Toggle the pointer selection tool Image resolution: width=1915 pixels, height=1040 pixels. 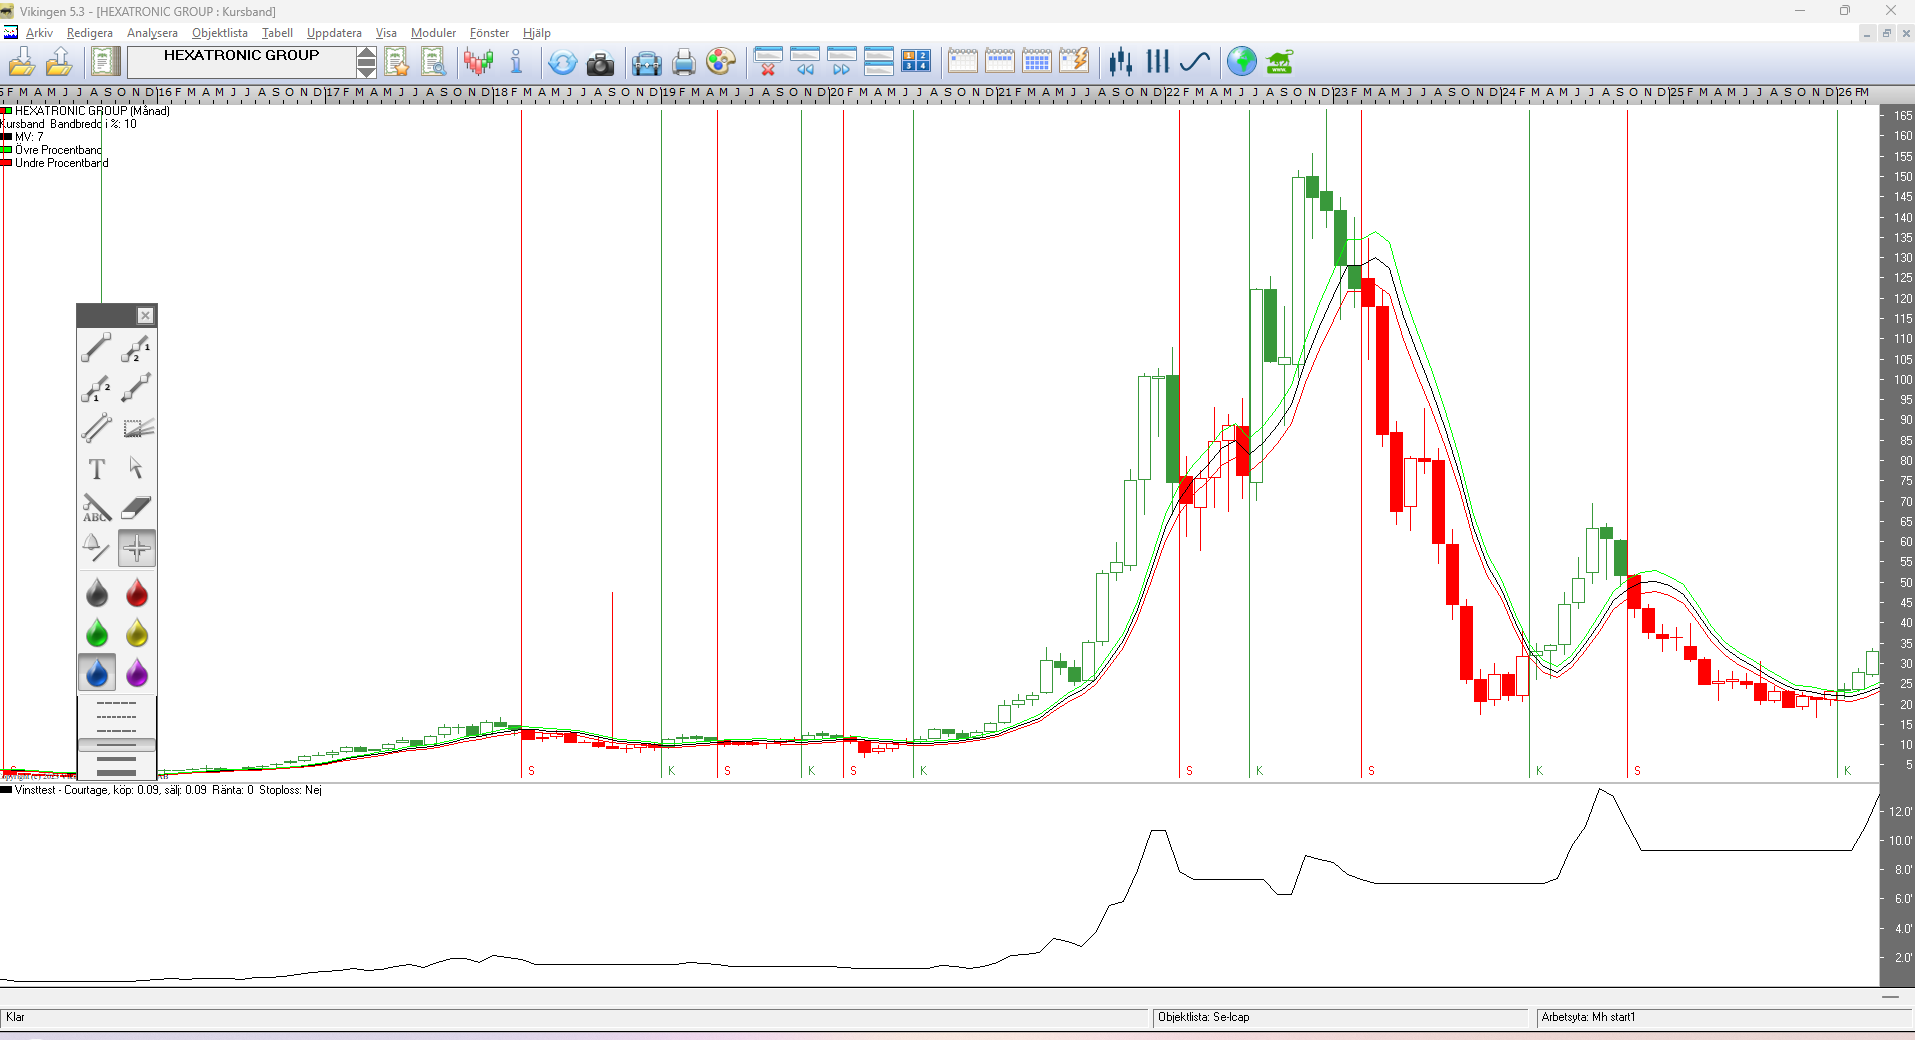136,469
